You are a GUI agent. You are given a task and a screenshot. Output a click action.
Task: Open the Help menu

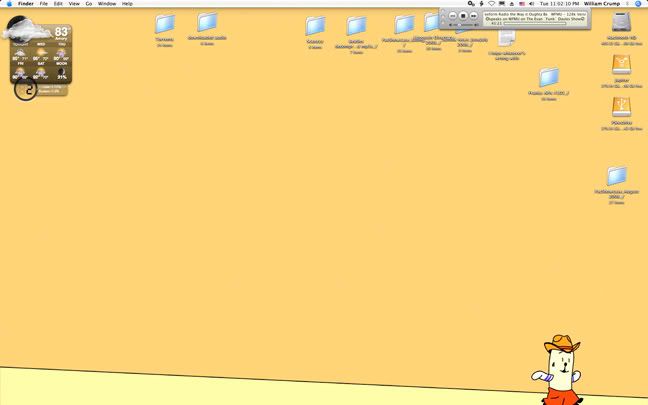127,4
